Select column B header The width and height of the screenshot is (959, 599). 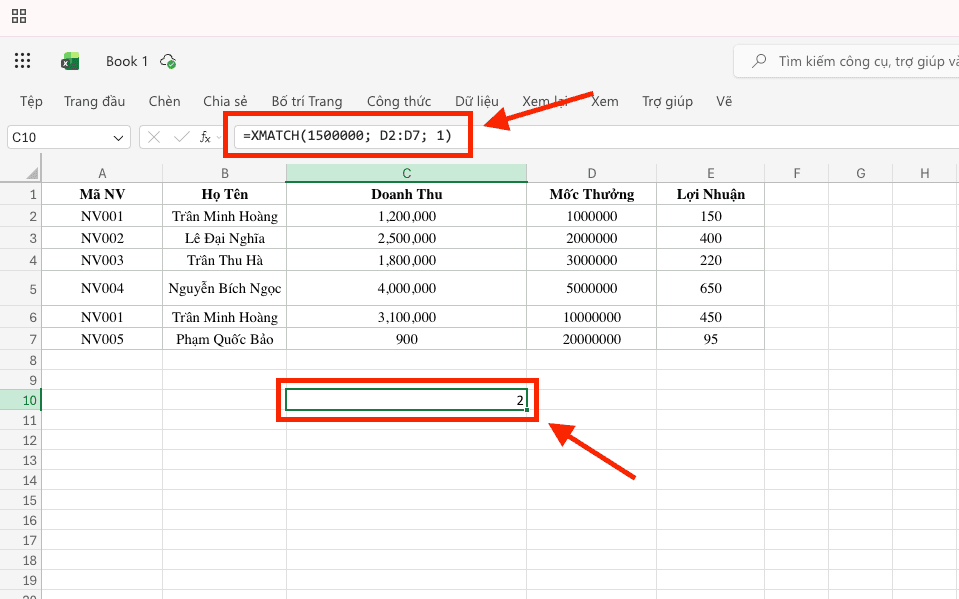click(x=224, y=173)
